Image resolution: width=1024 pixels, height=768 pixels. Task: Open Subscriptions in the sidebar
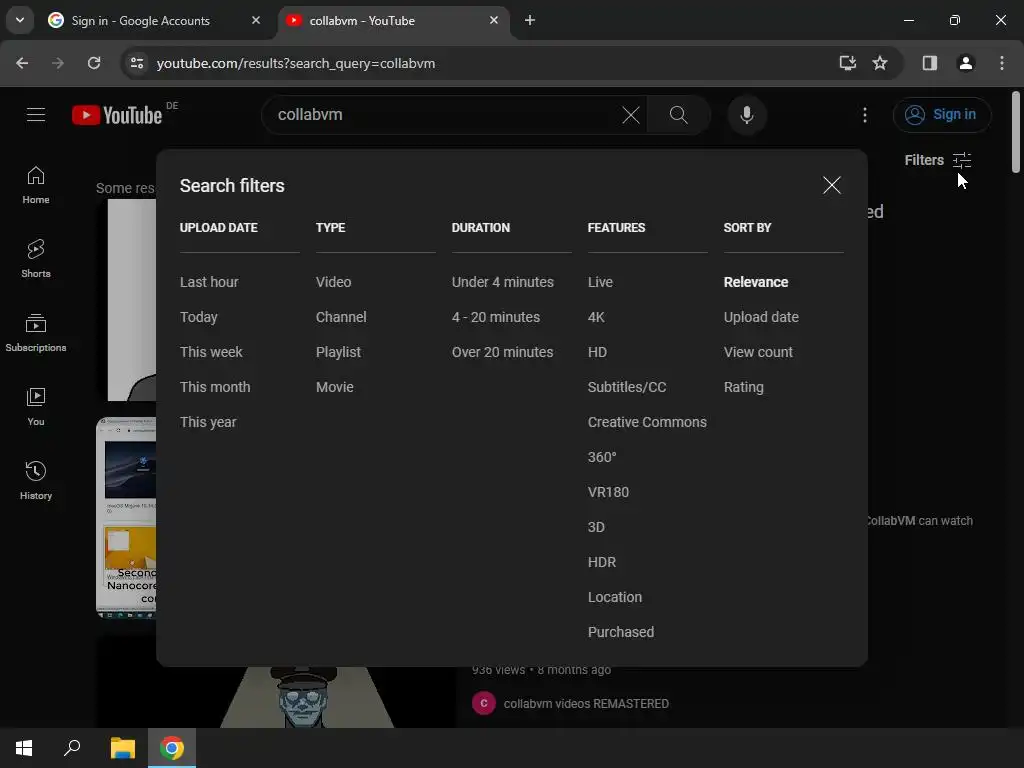pyautogui.click(x=36, y=332)
